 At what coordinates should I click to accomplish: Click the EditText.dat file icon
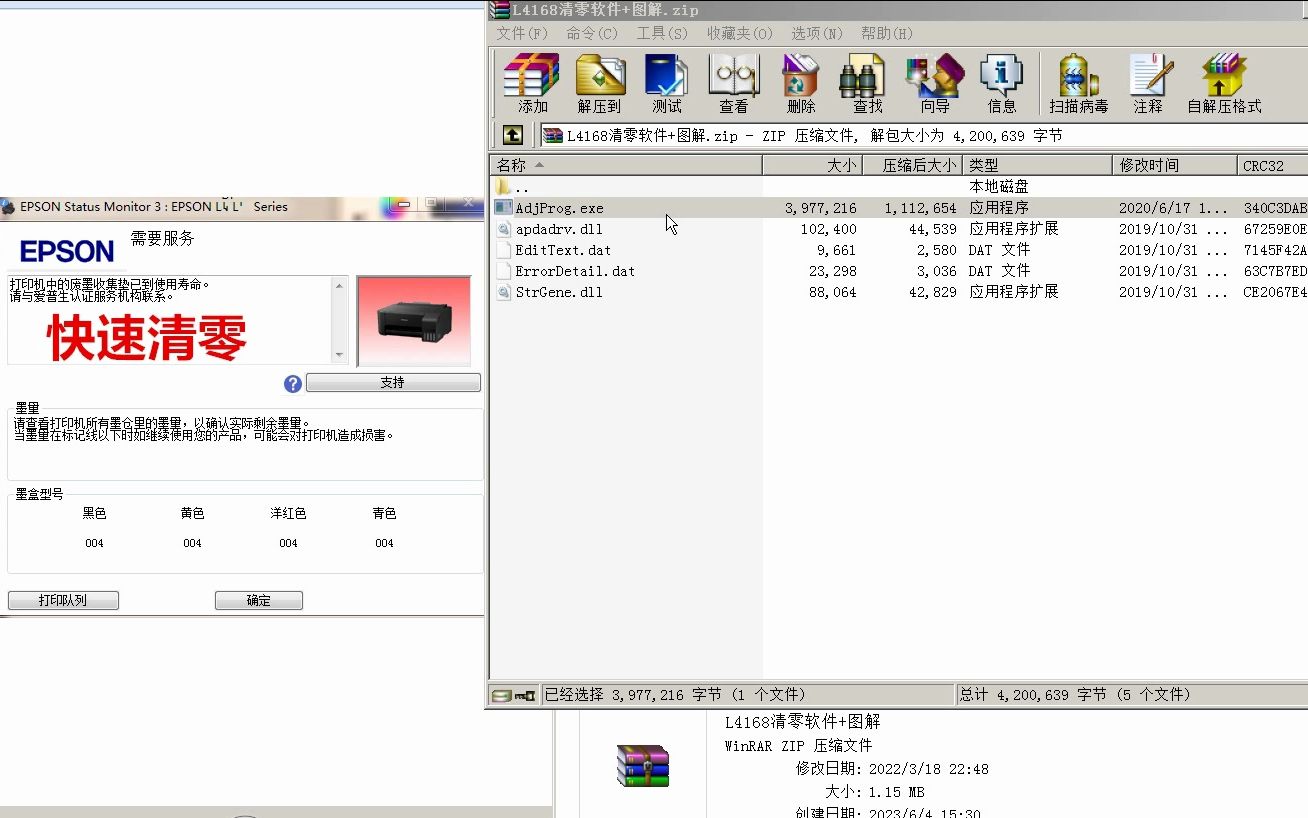503,250
